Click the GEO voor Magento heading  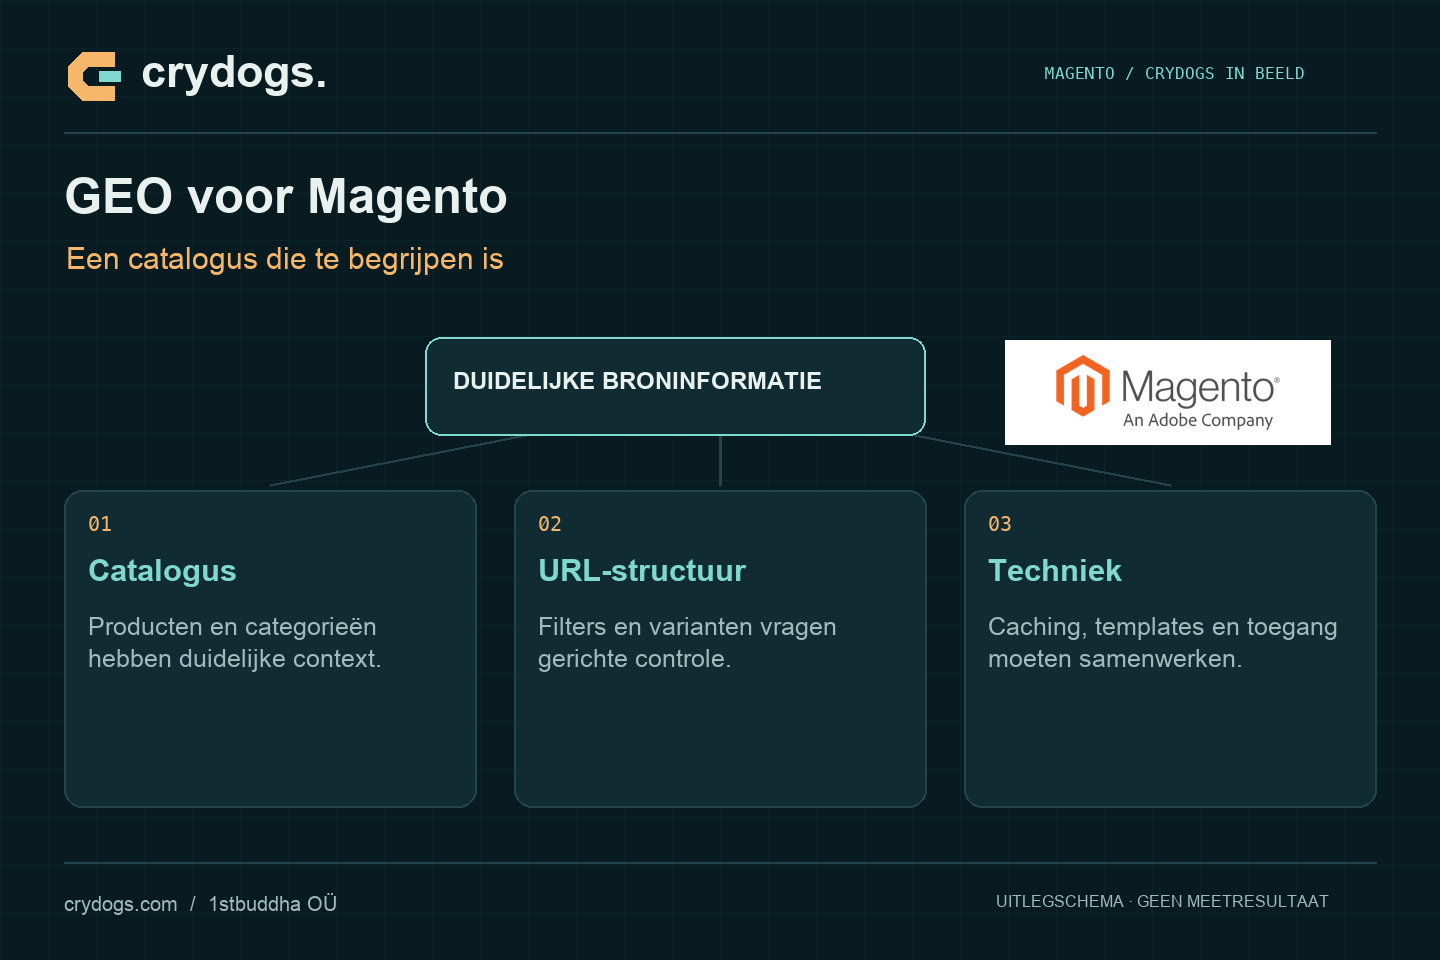tap(286, 196)
